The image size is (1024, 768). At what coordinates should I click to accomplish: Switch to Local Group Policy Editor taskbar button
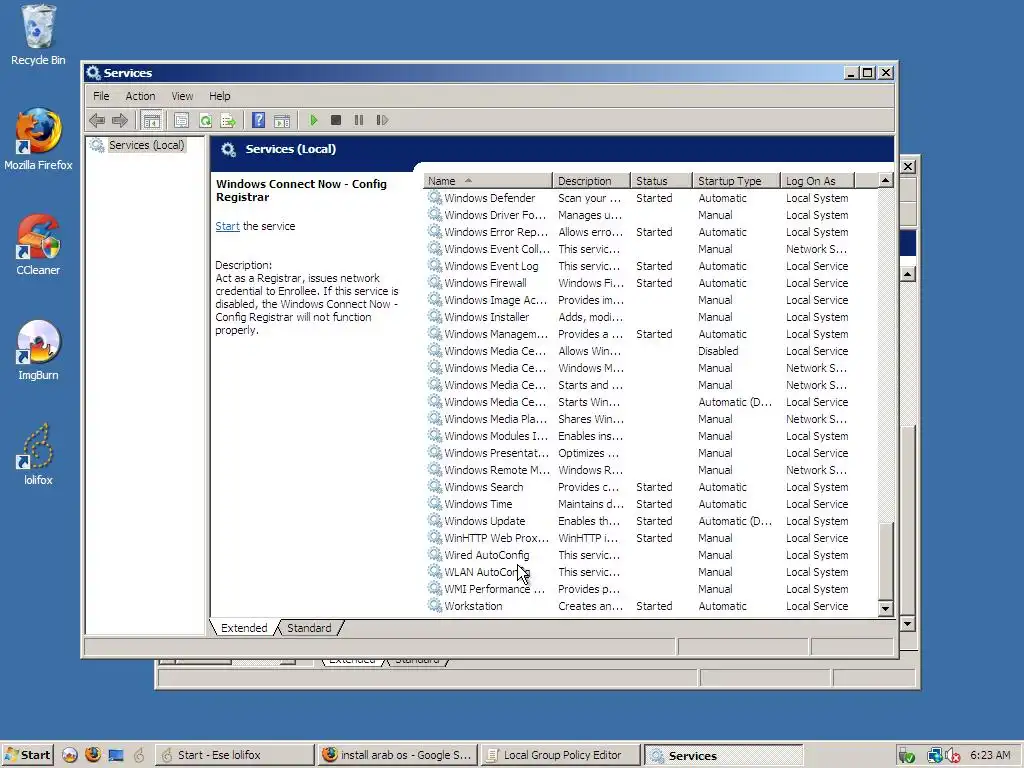(560, 755)
